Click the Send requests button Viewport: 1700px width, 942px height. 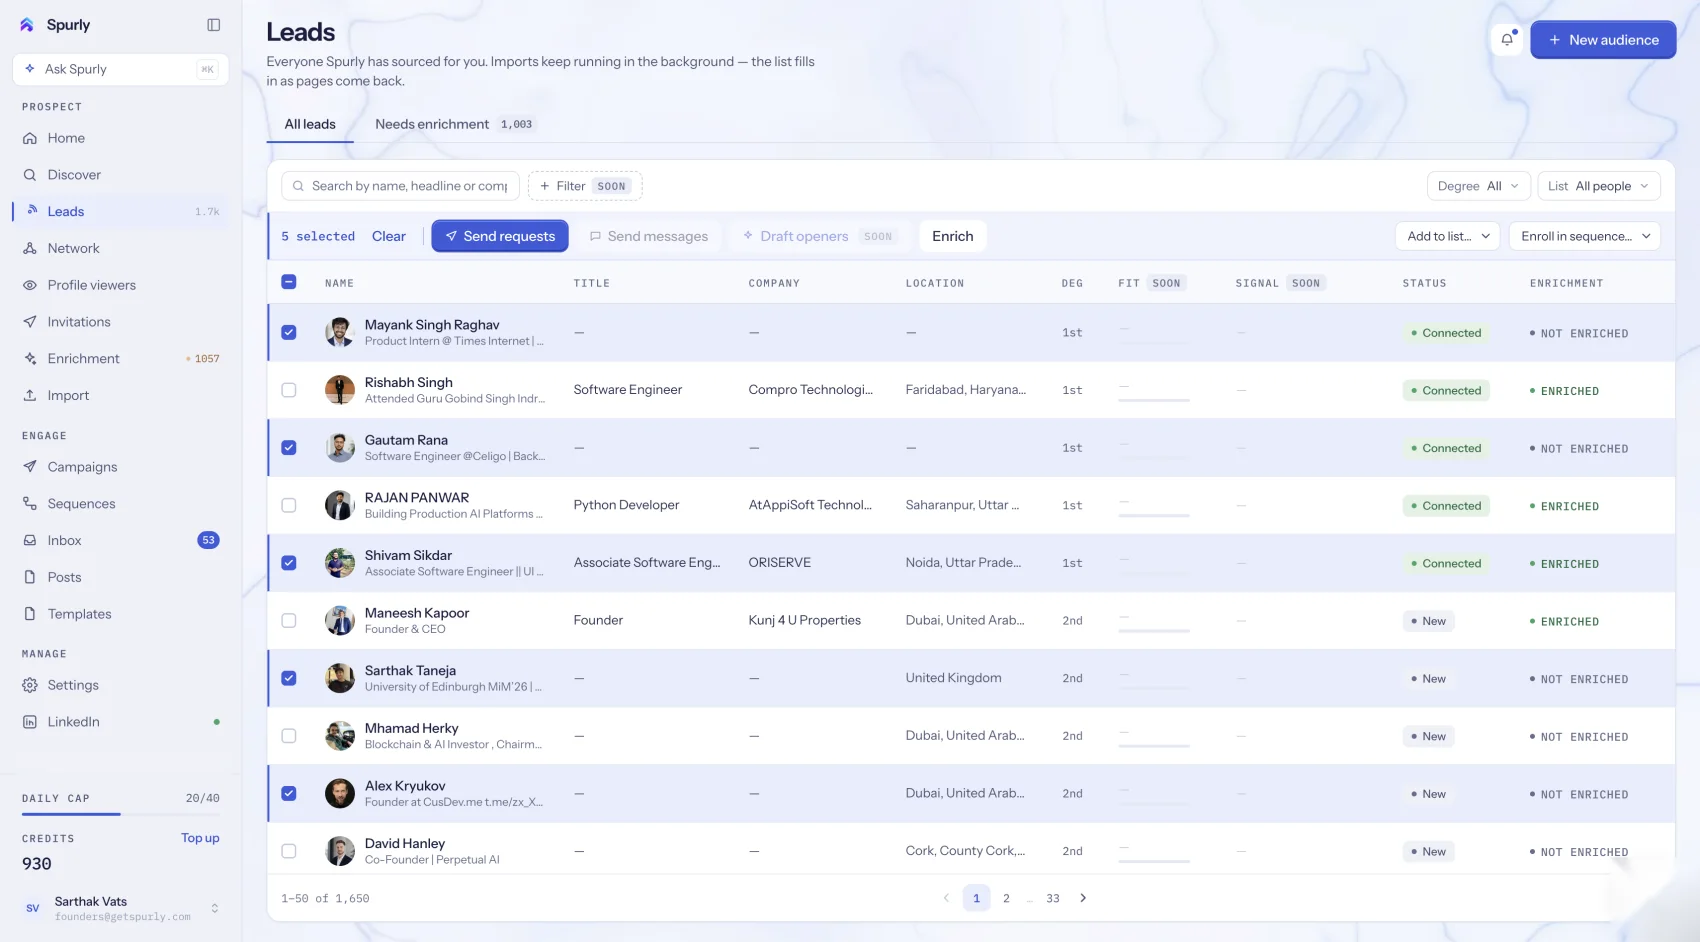[x=500, y=236]
